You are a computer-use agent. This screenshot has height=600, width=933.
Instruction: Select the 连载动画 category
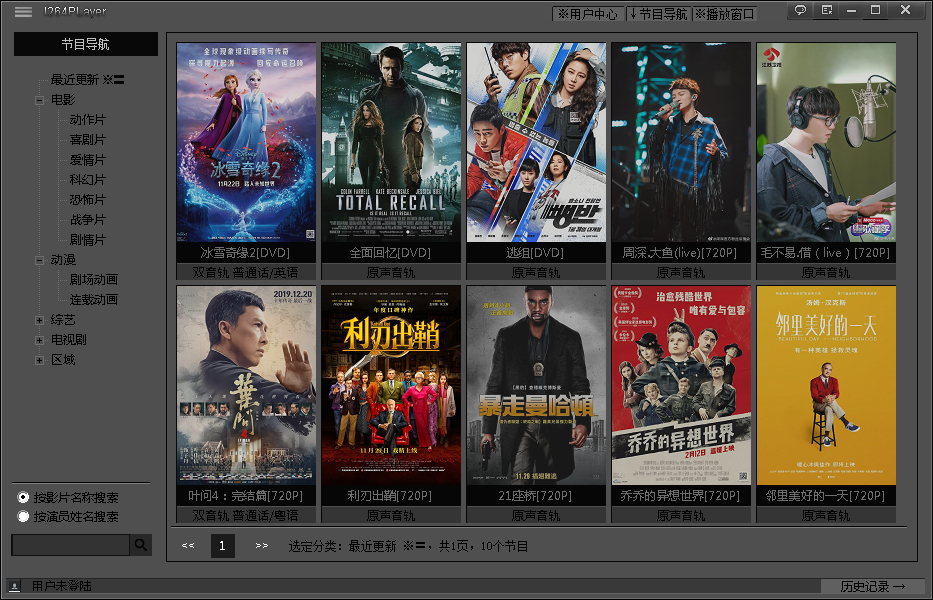tap(93, 300)
